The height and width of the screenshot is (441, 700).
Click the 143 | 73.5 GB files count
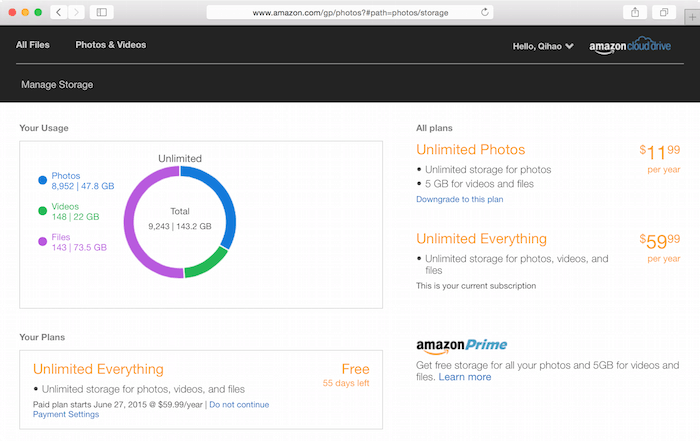tap(79, 247)
